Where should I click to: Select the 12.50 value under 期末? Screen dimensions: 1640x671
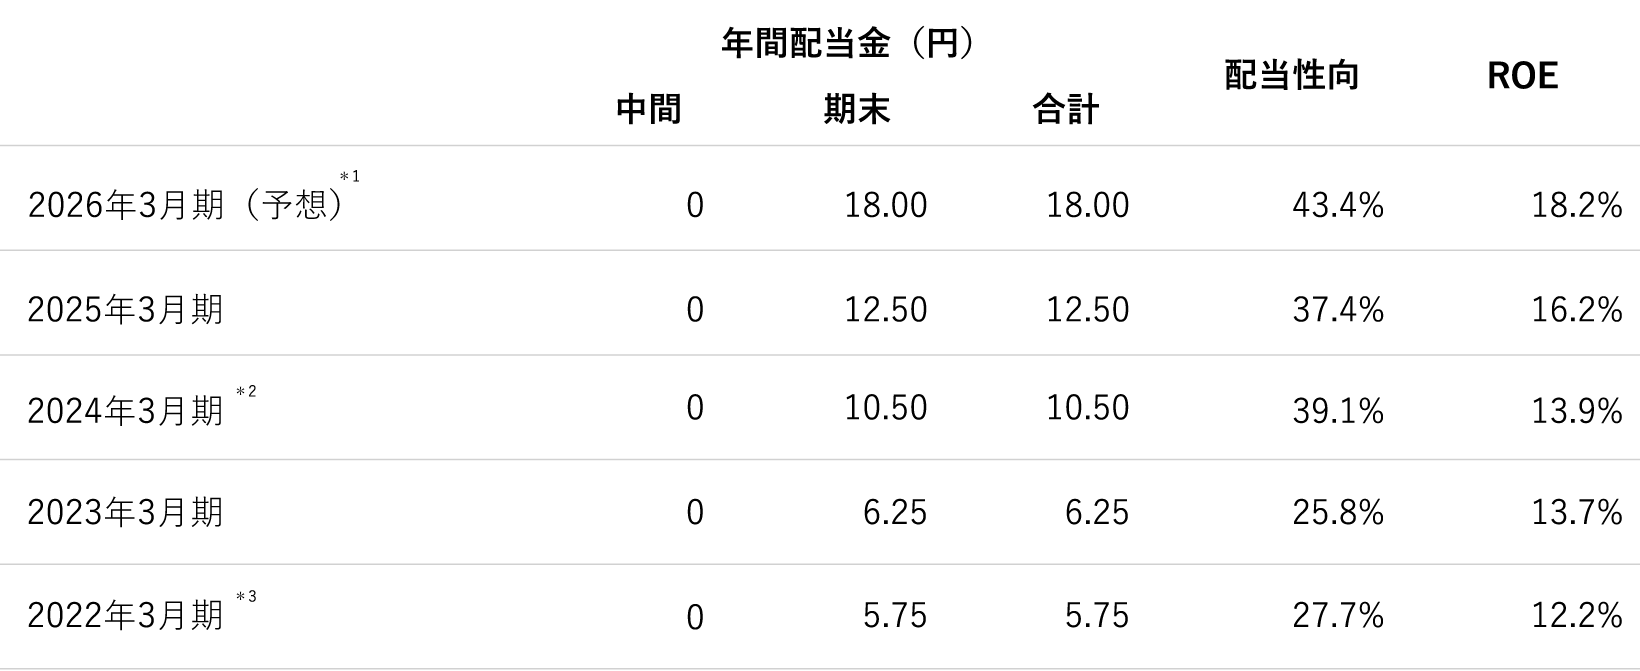coord(885,310)
